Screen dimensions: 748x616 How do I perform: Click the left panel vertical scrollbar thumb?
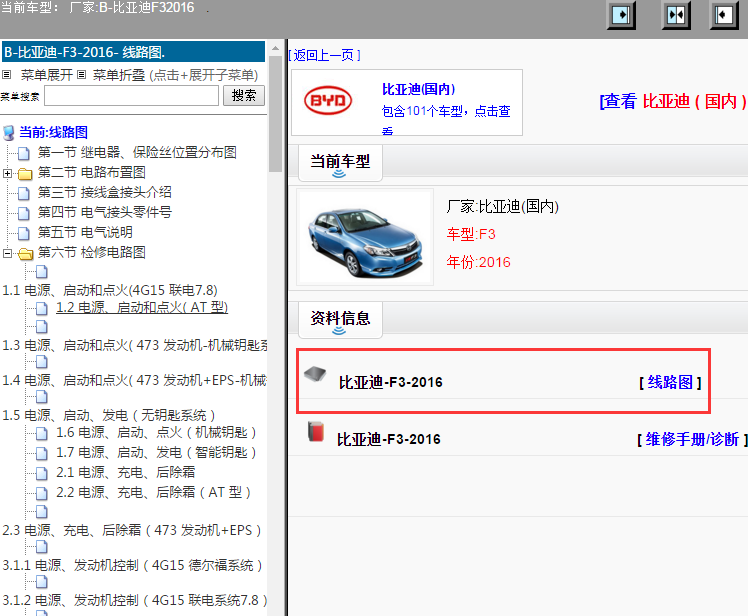pos(275,114)
